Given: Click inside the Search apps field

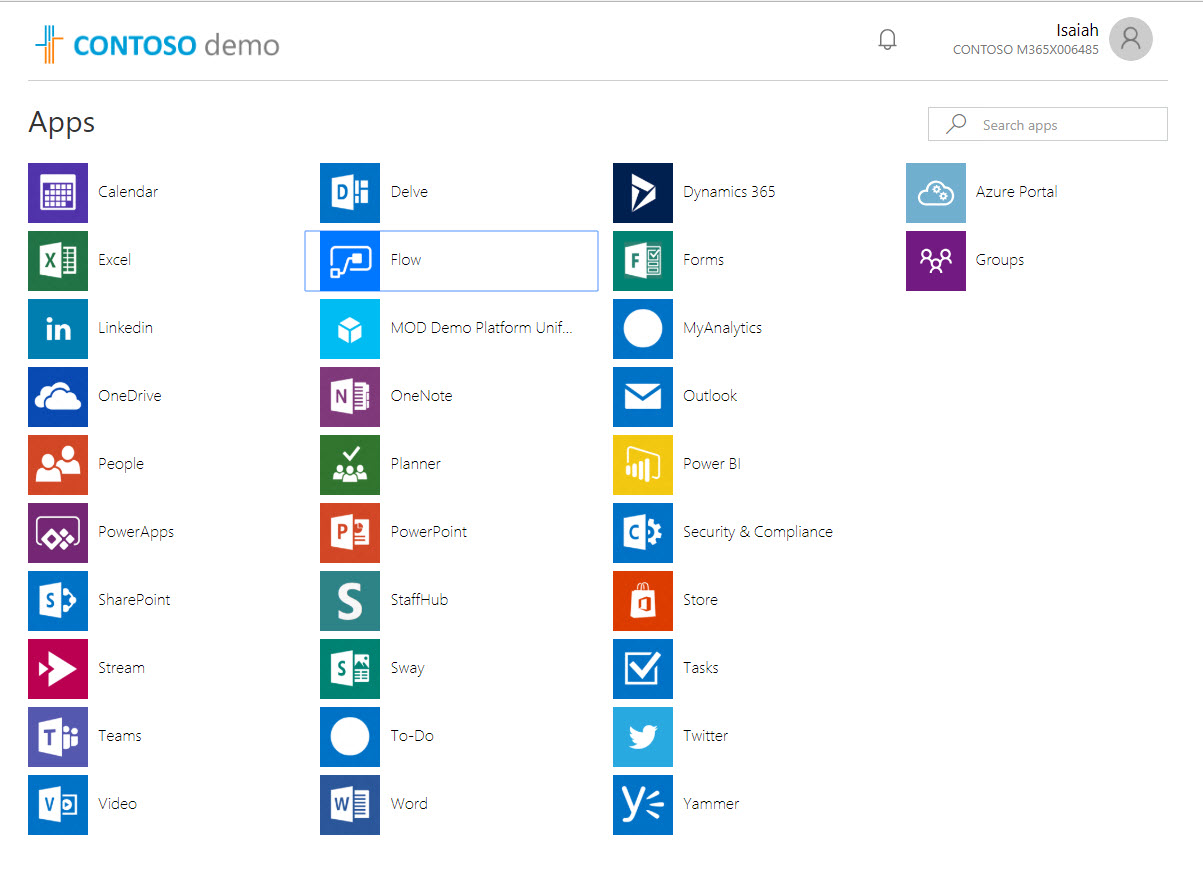Looking at the screenshot, I should click(x=1048, y=124).
